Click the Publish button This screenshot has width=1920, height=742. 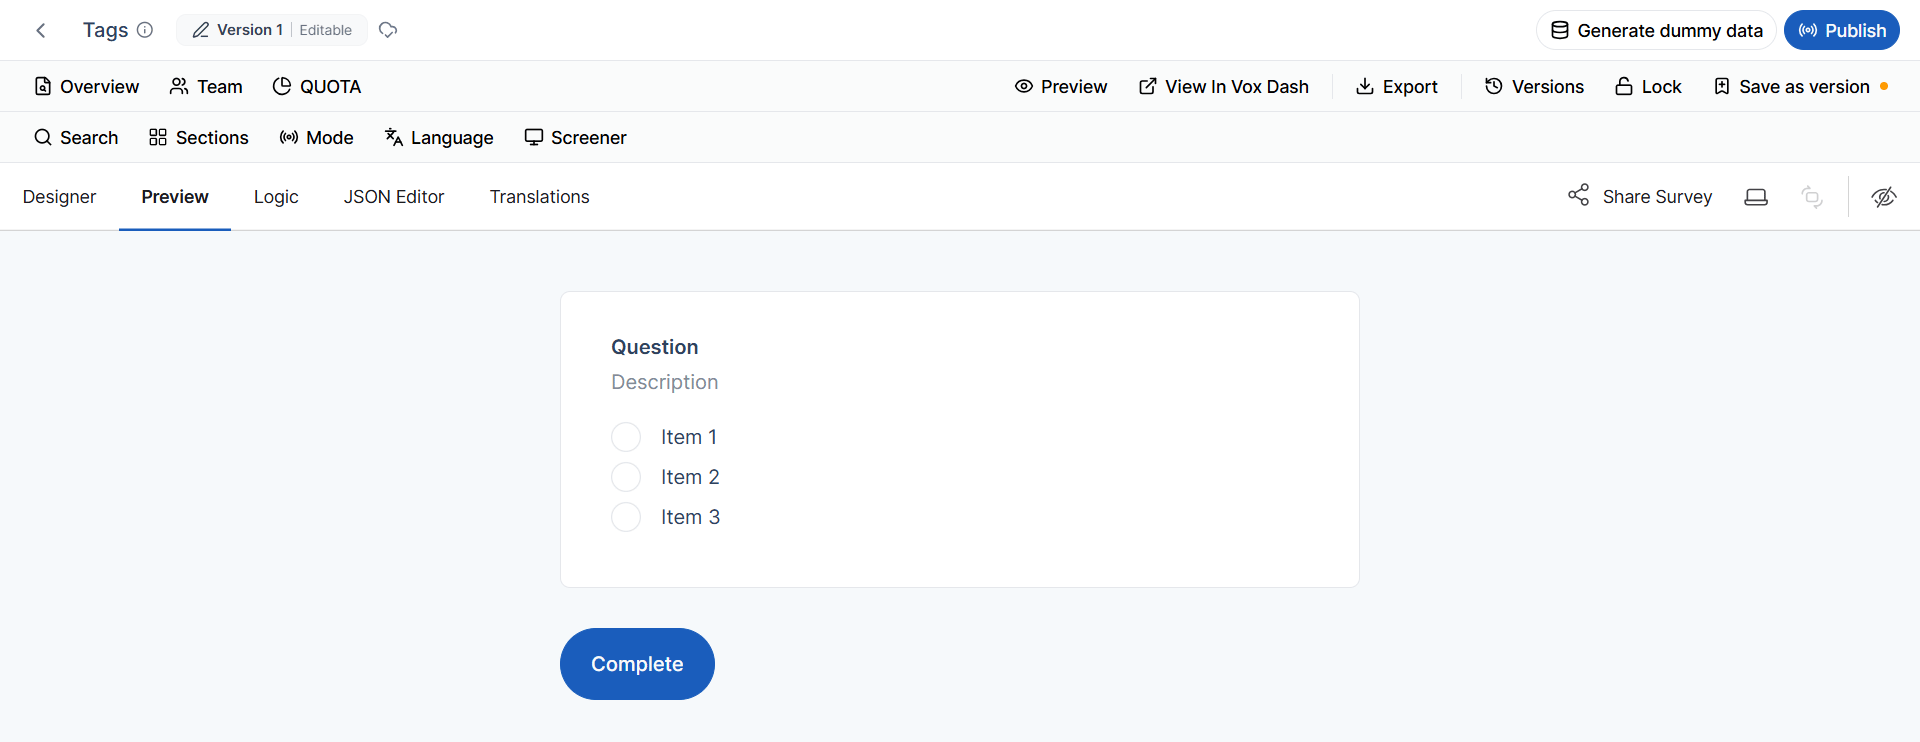[1842, 30]
